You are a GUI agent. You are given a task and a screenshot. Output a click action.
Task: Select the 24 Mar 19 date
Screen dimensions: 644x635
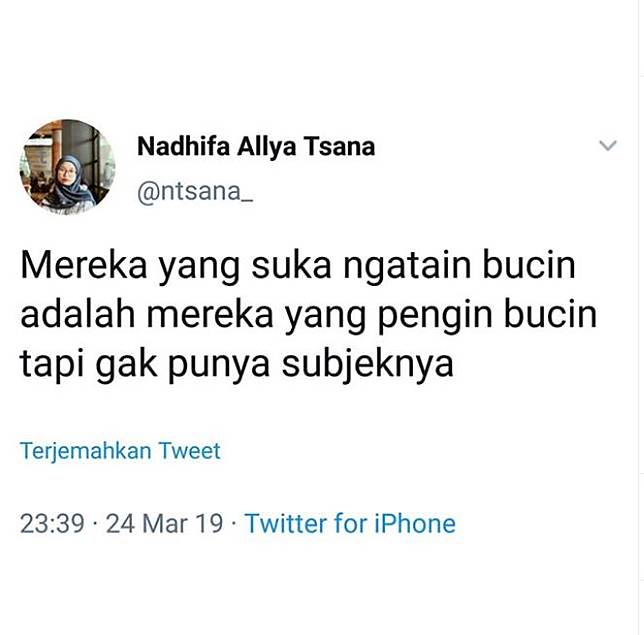[164, 524]
